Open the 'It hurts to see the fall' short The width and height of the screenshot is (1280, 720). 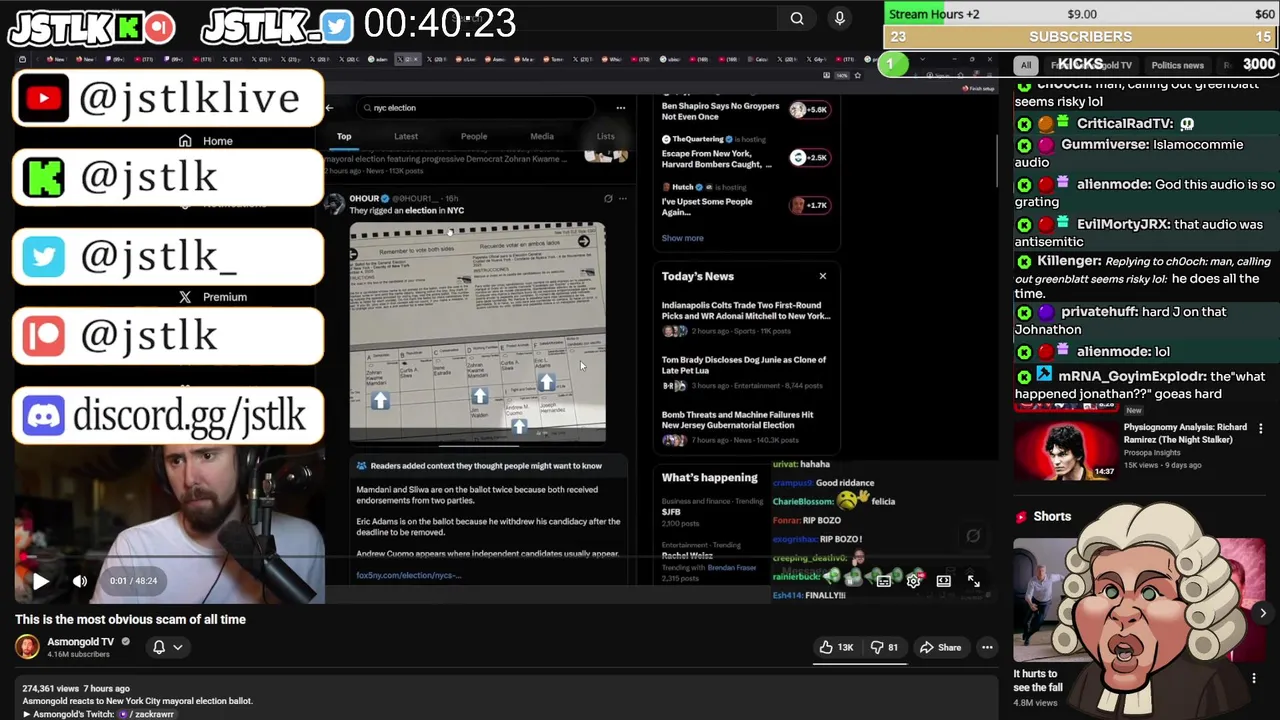pyautogui.click(x=1038, y=680)
